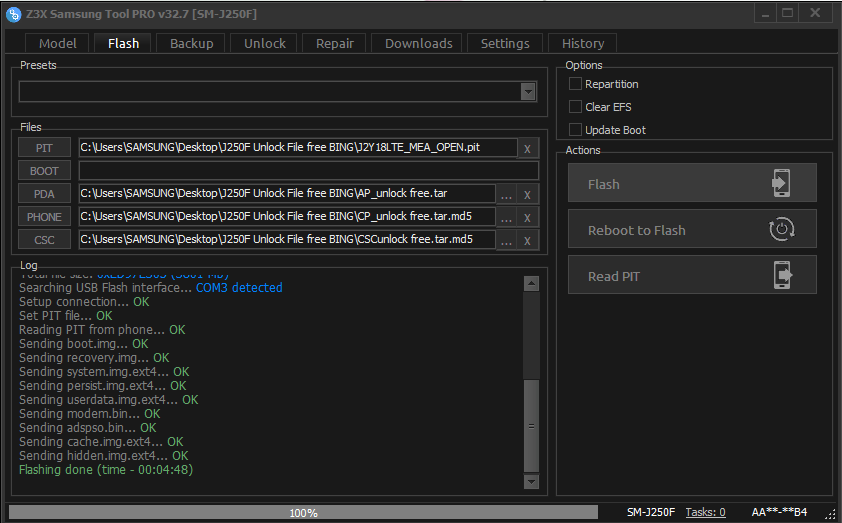Browse for the PHONE file
This screenshot has width=842, height=523.
(506, 218)
